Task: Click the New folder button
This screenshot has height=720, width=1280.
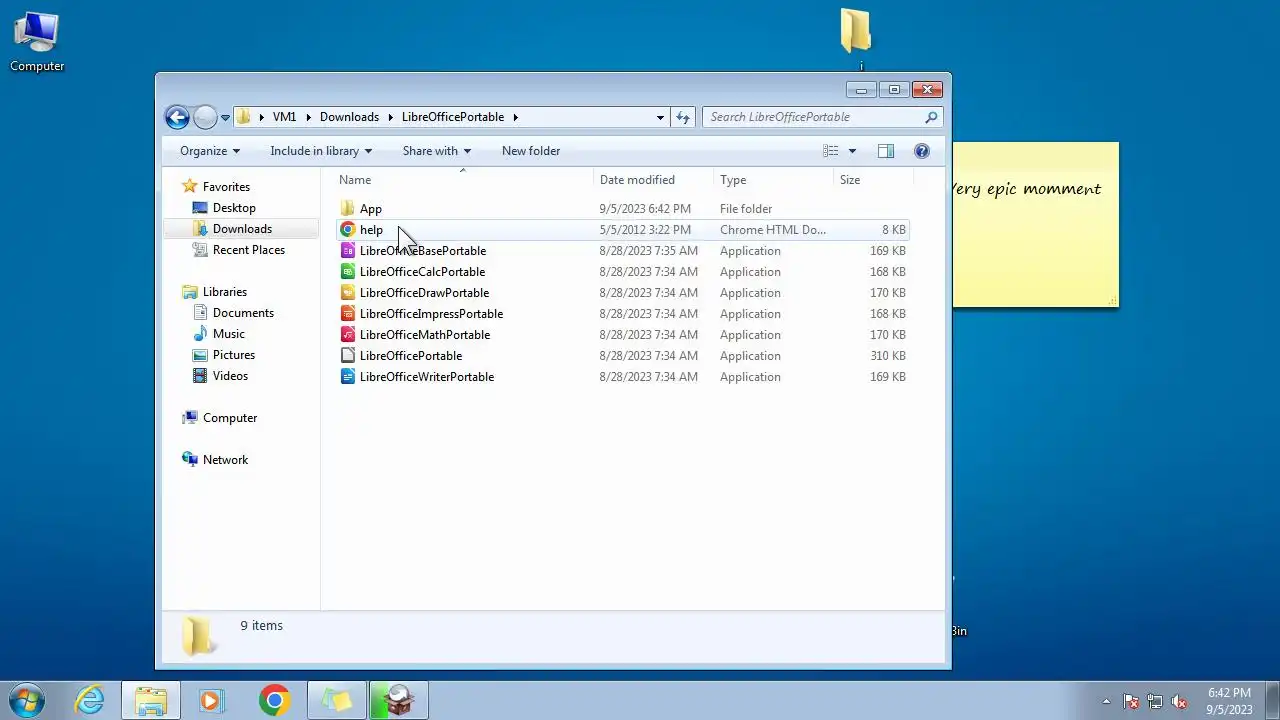Action: [x=531, y=151]
